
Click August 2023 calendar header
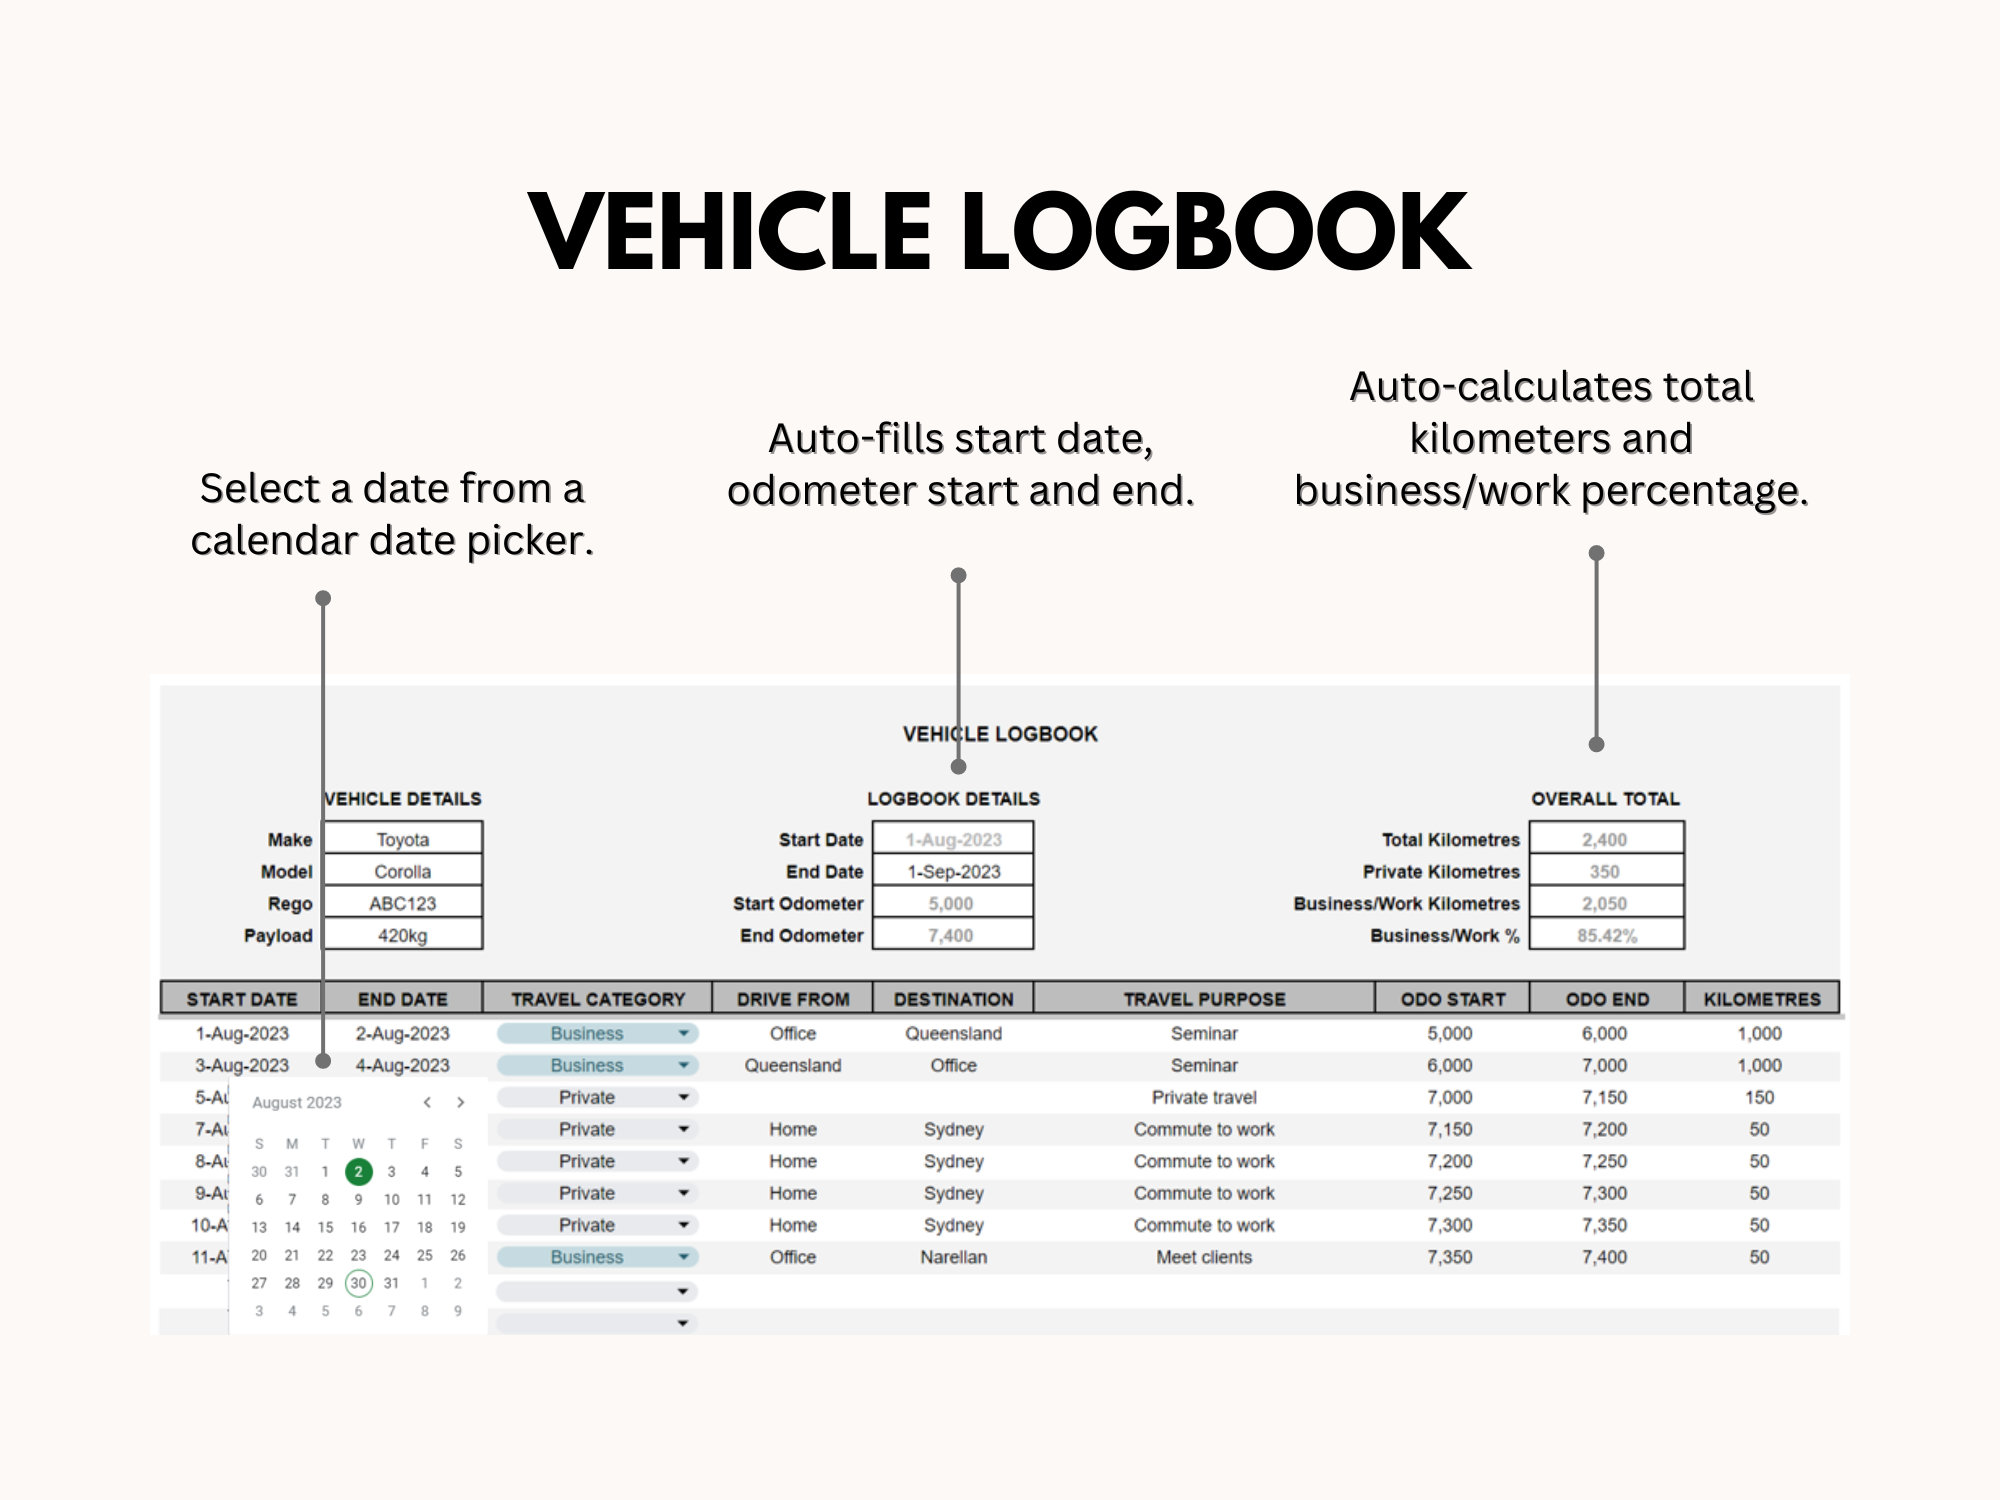coord(295,1102)
